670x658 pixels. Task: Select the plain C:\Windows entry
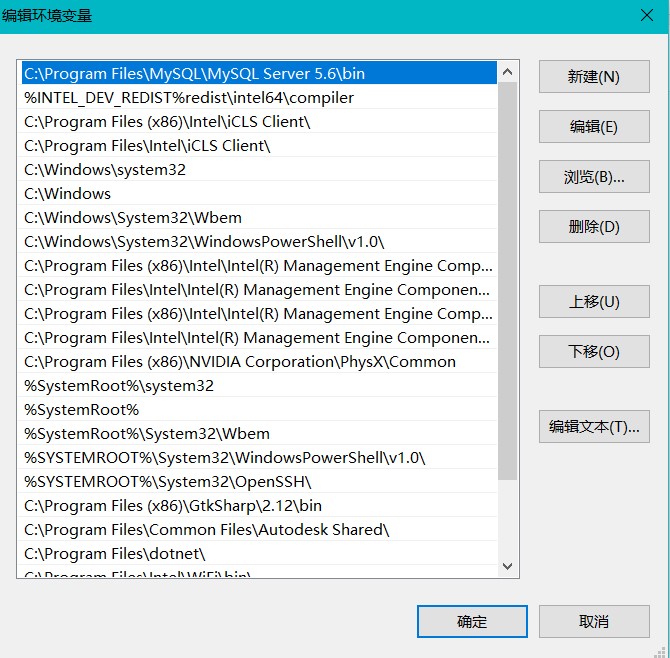click(259, 194)
